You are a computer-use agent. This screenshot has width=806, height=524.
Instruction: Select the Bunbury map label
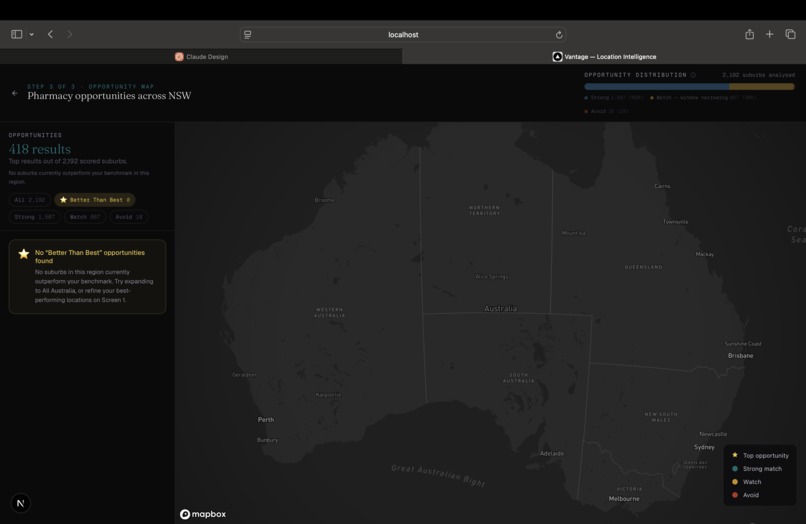coord(267,440)
